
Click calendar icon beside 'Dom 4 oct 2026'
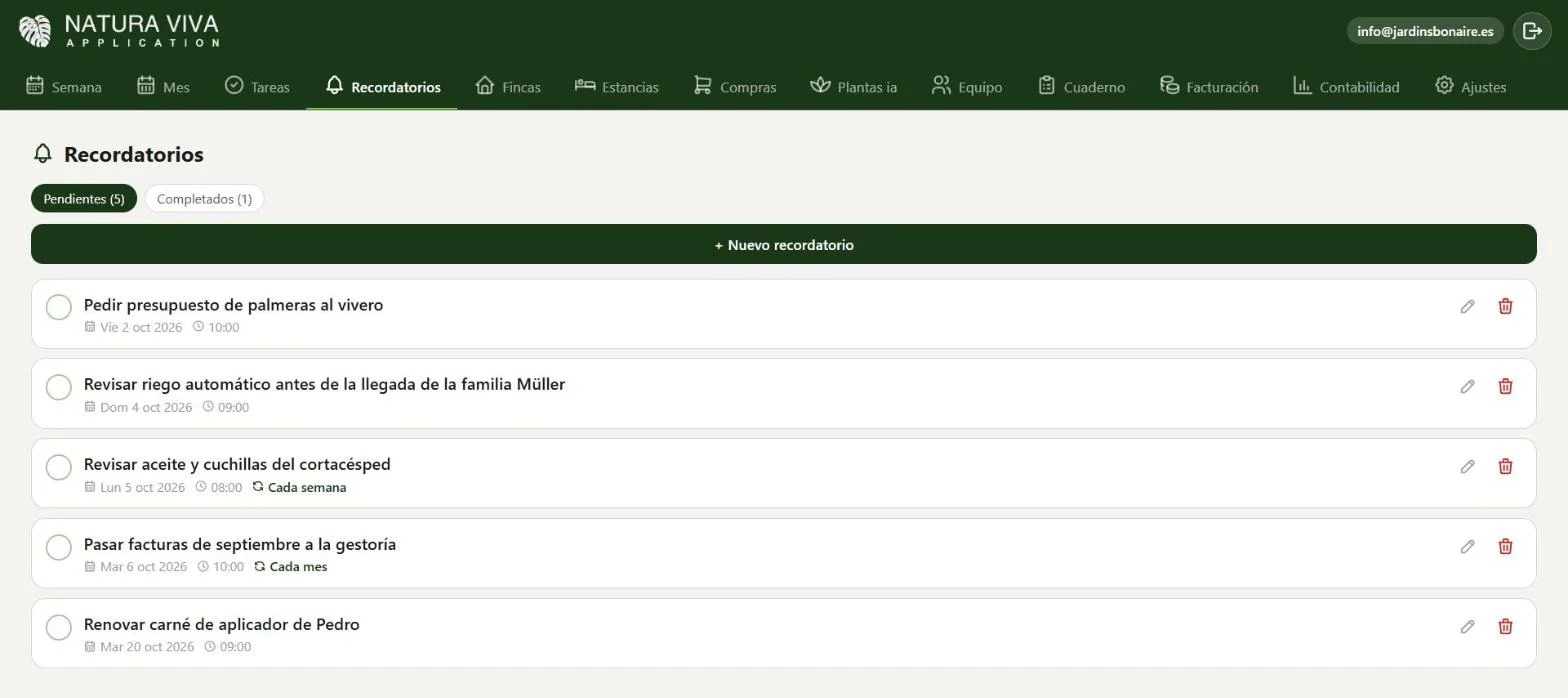pyautogui.click(x=90, y=407)
